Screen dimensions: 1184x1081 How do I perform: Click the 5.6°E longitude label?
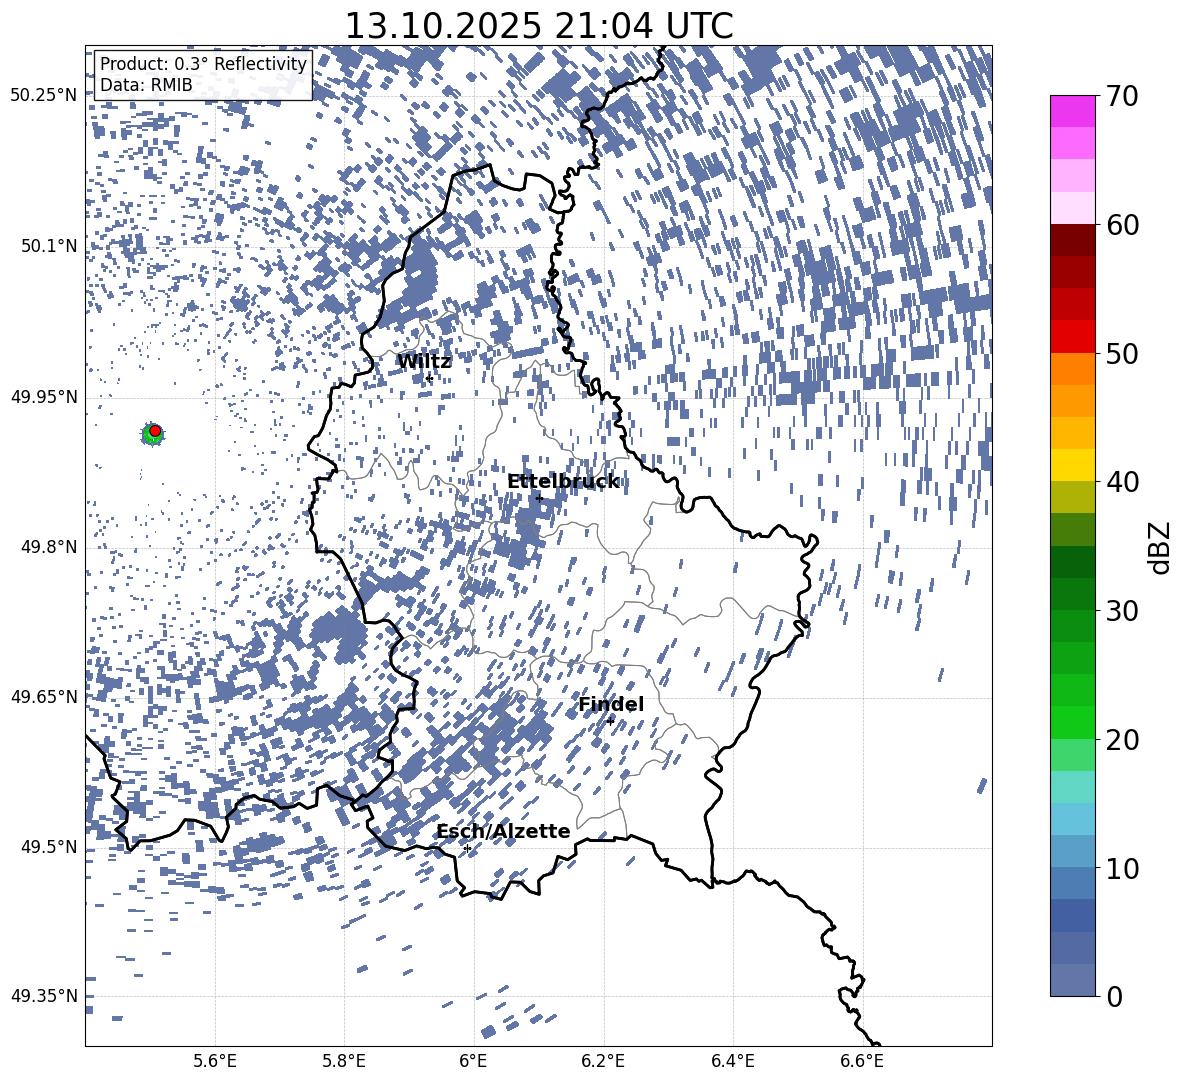(x=215, y=1061)
